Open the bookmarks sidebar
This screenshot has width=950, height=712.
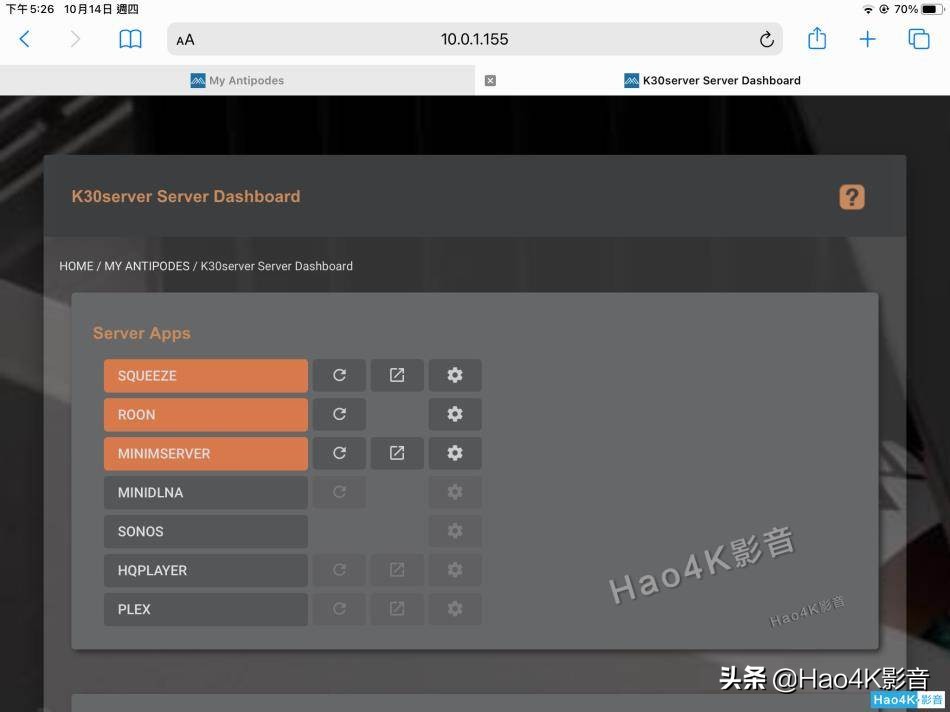(130, 39)
